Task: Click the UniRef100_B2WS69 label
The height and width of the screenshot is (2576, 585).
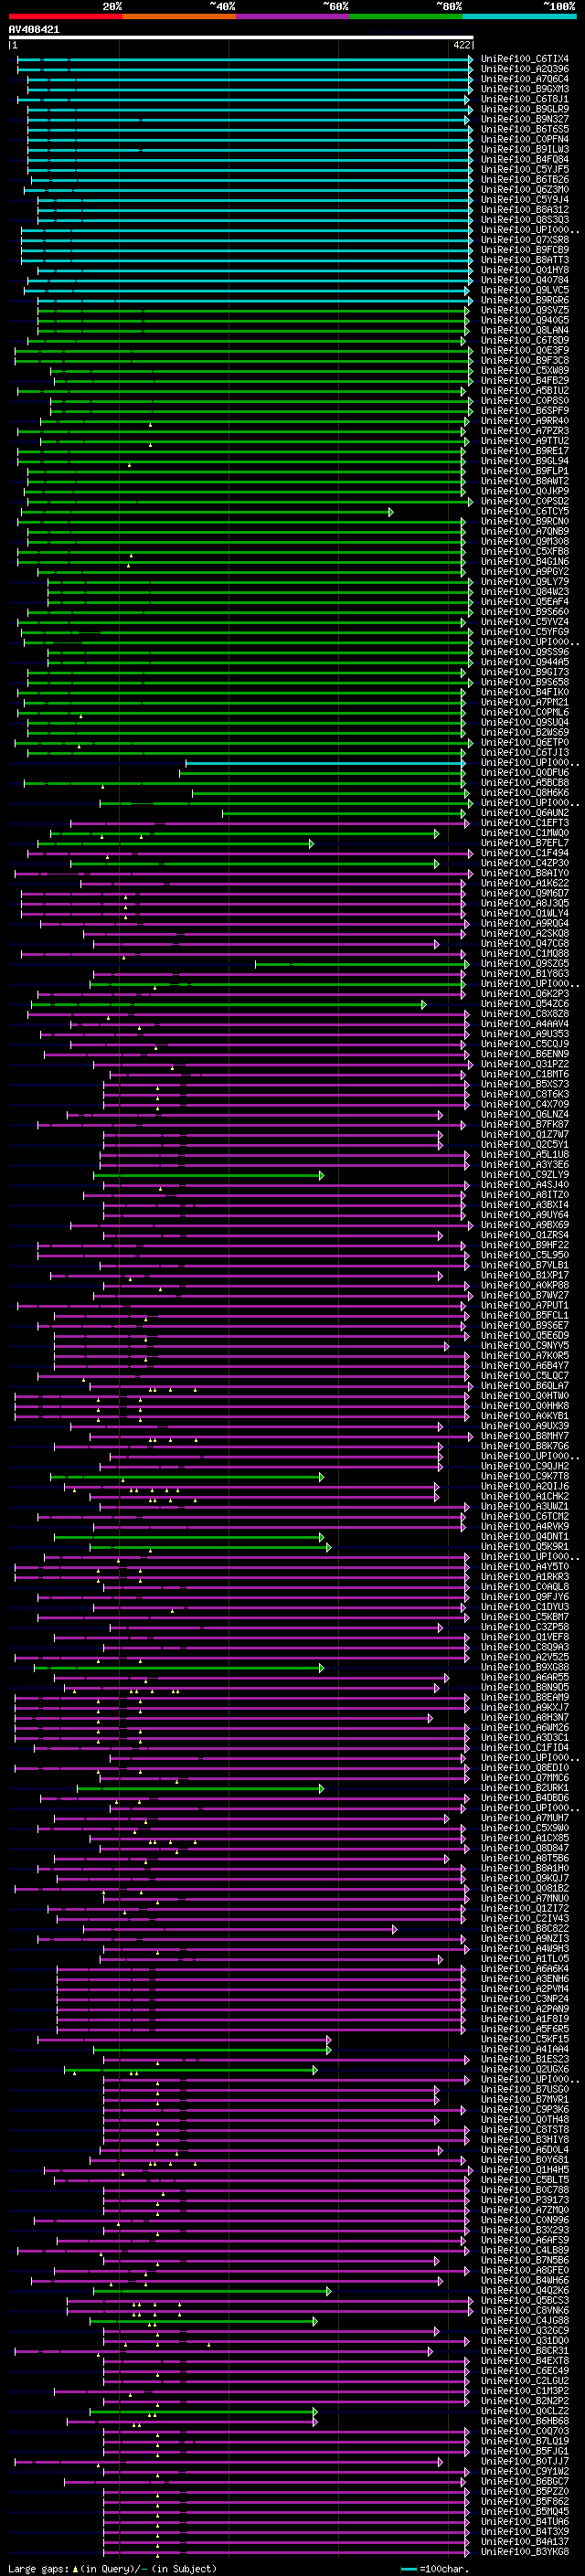Action: tap(525, 732)
